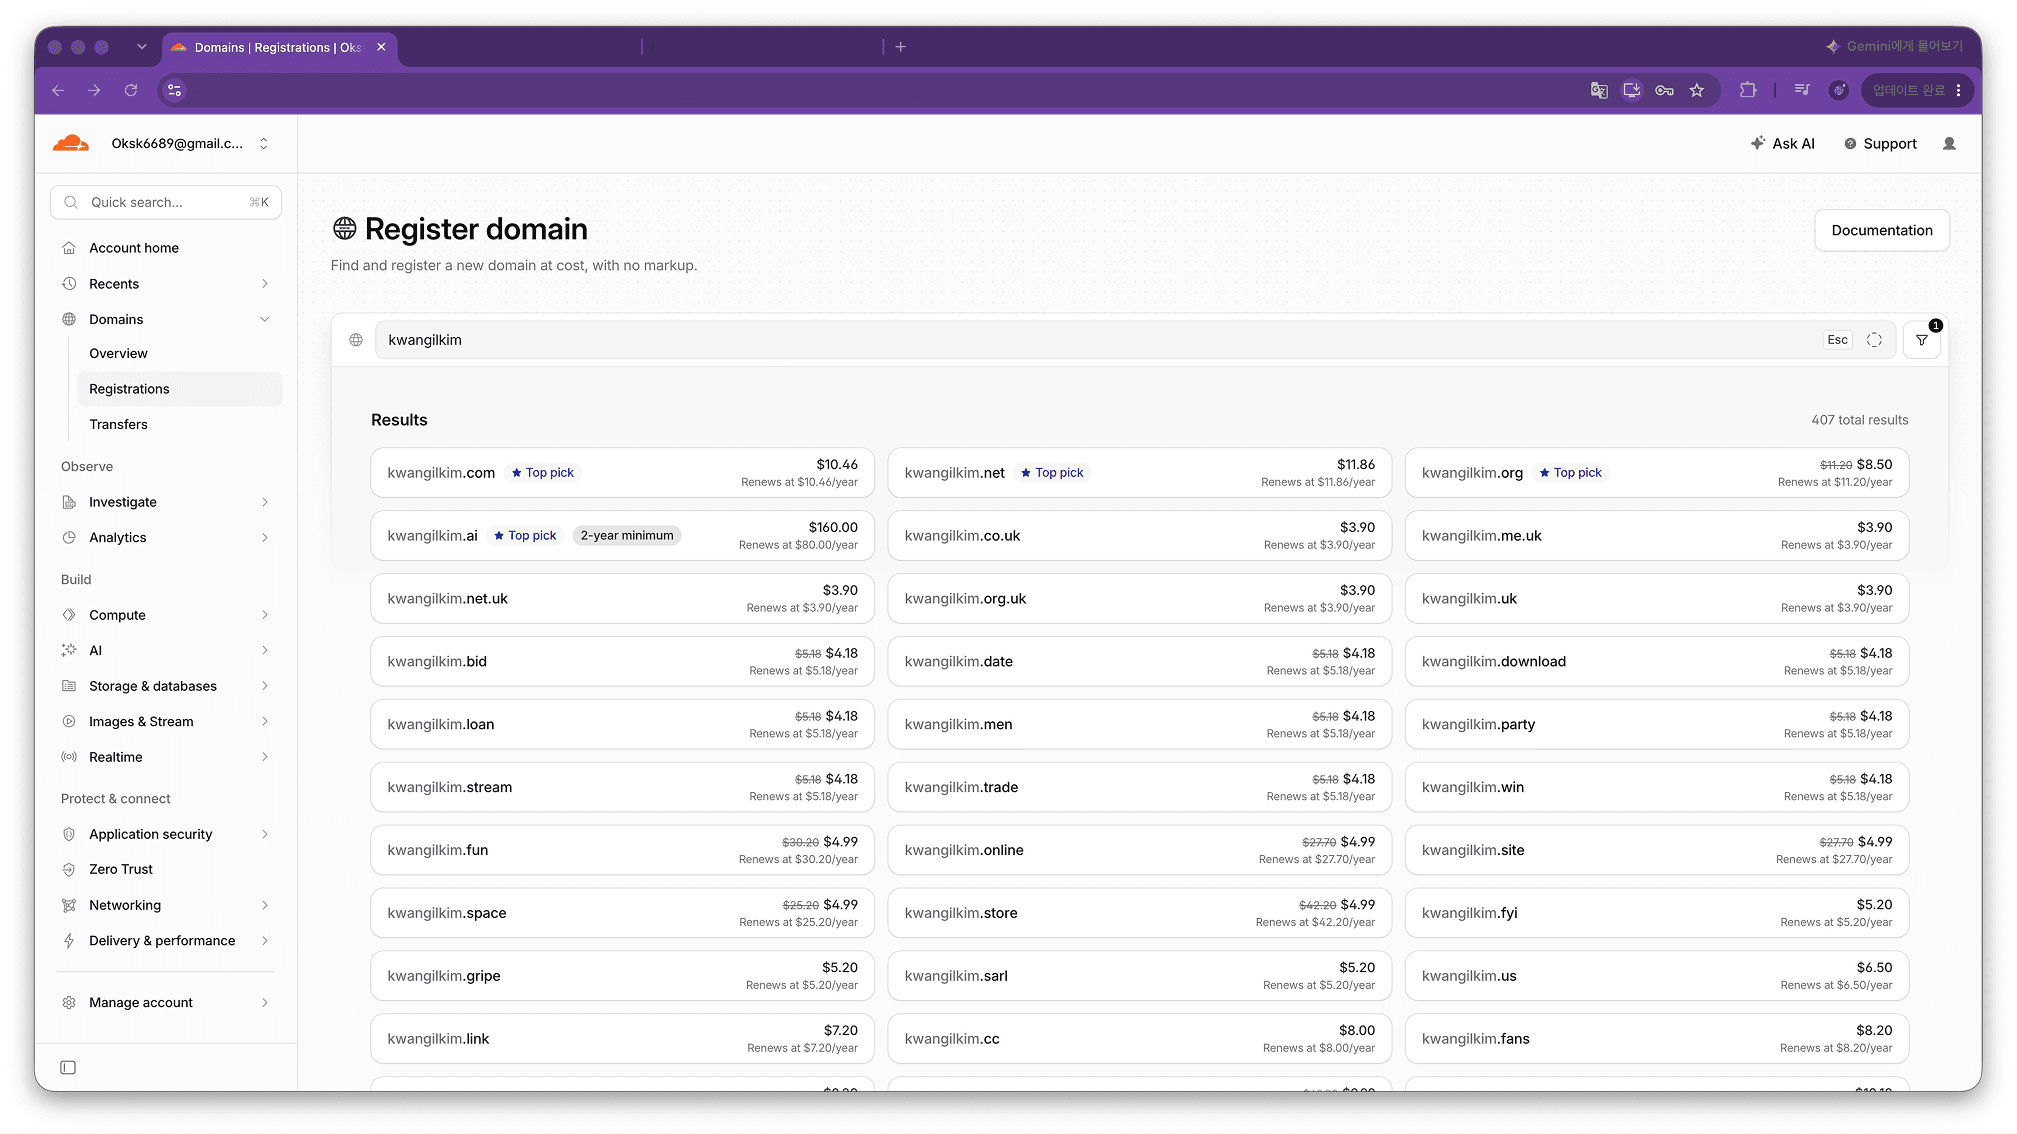Image resolution: width=2017 pixels, height=1134 pixels.
Task: Go to Transfers under Domains
Action: coord(118,424)
